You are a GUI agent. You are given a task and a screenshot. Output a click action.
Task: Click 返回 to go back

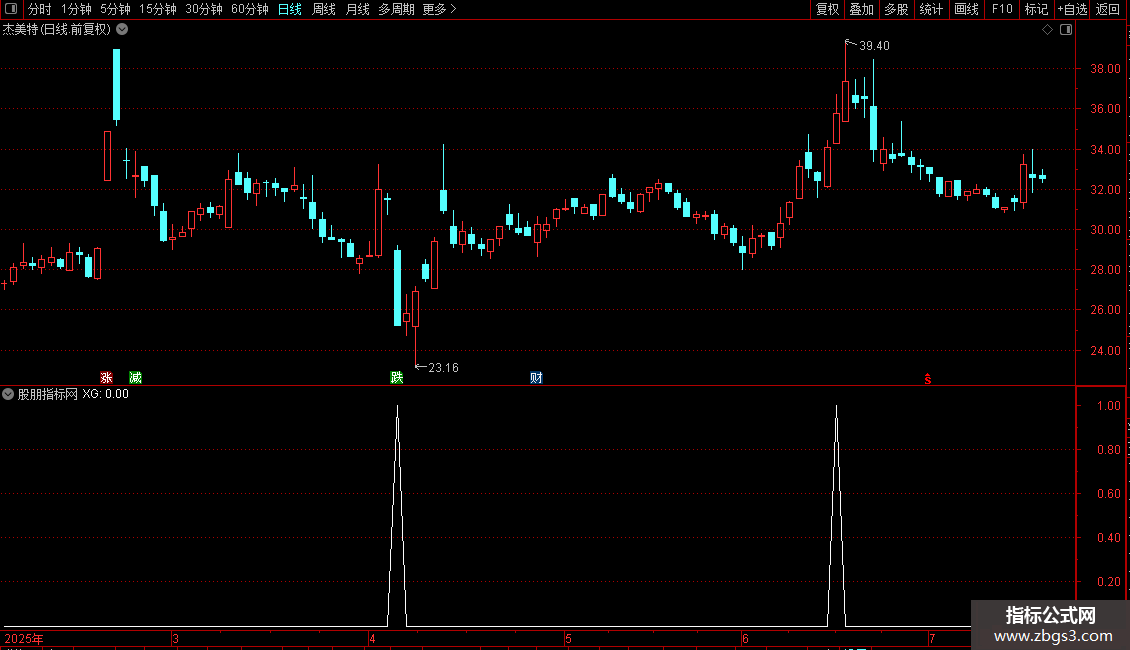tap(1108, 9)
